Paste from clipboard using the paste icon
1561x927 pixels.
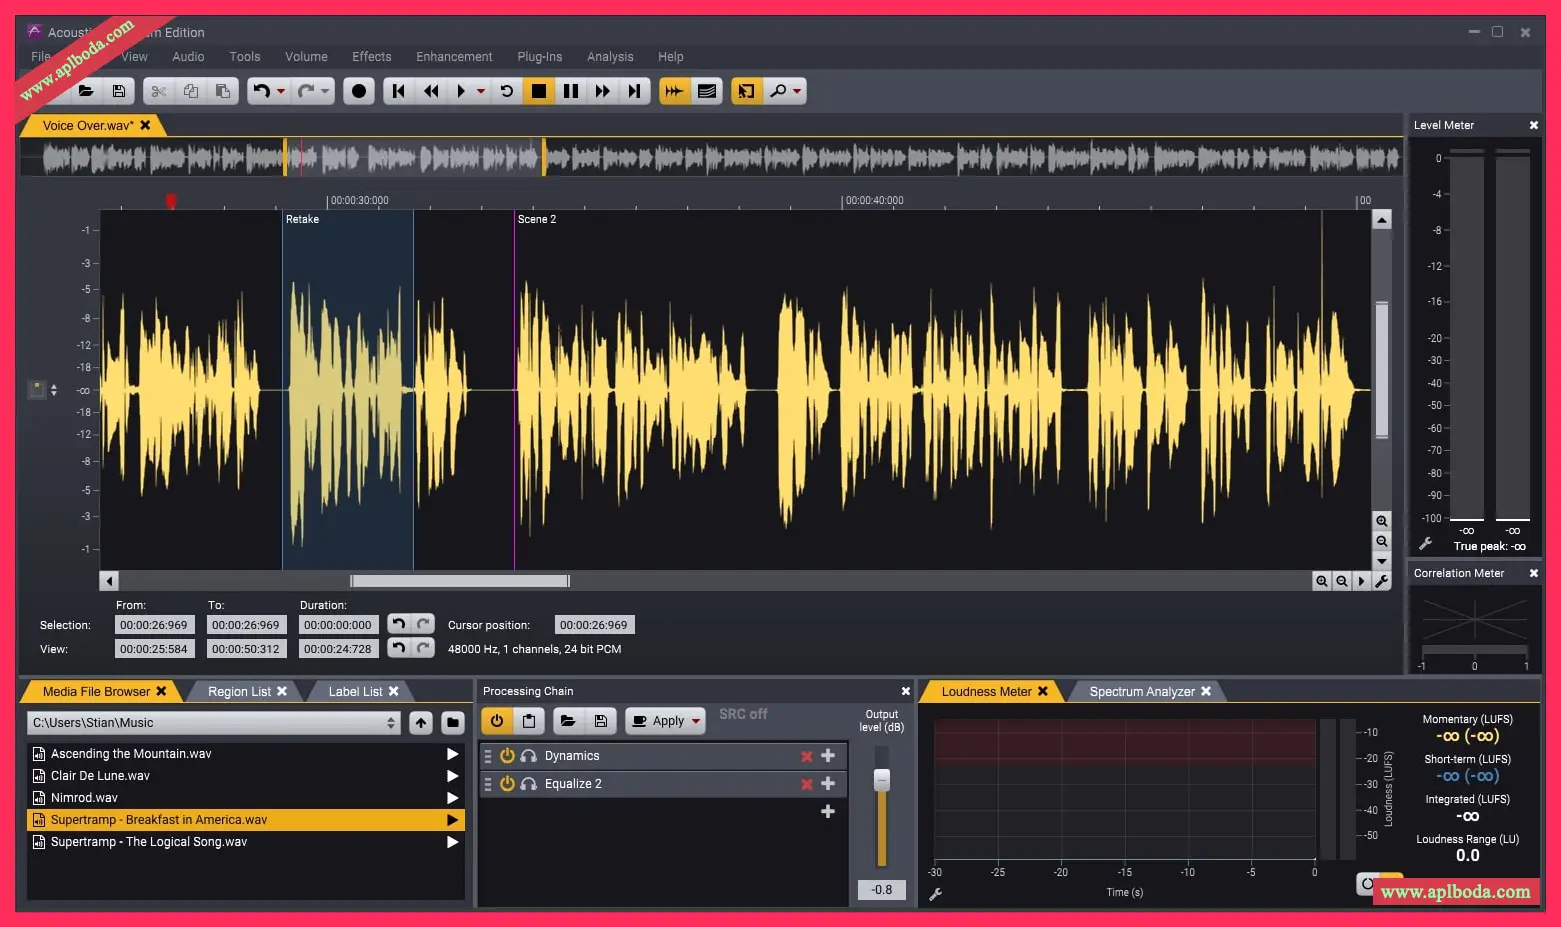[222, 91]
